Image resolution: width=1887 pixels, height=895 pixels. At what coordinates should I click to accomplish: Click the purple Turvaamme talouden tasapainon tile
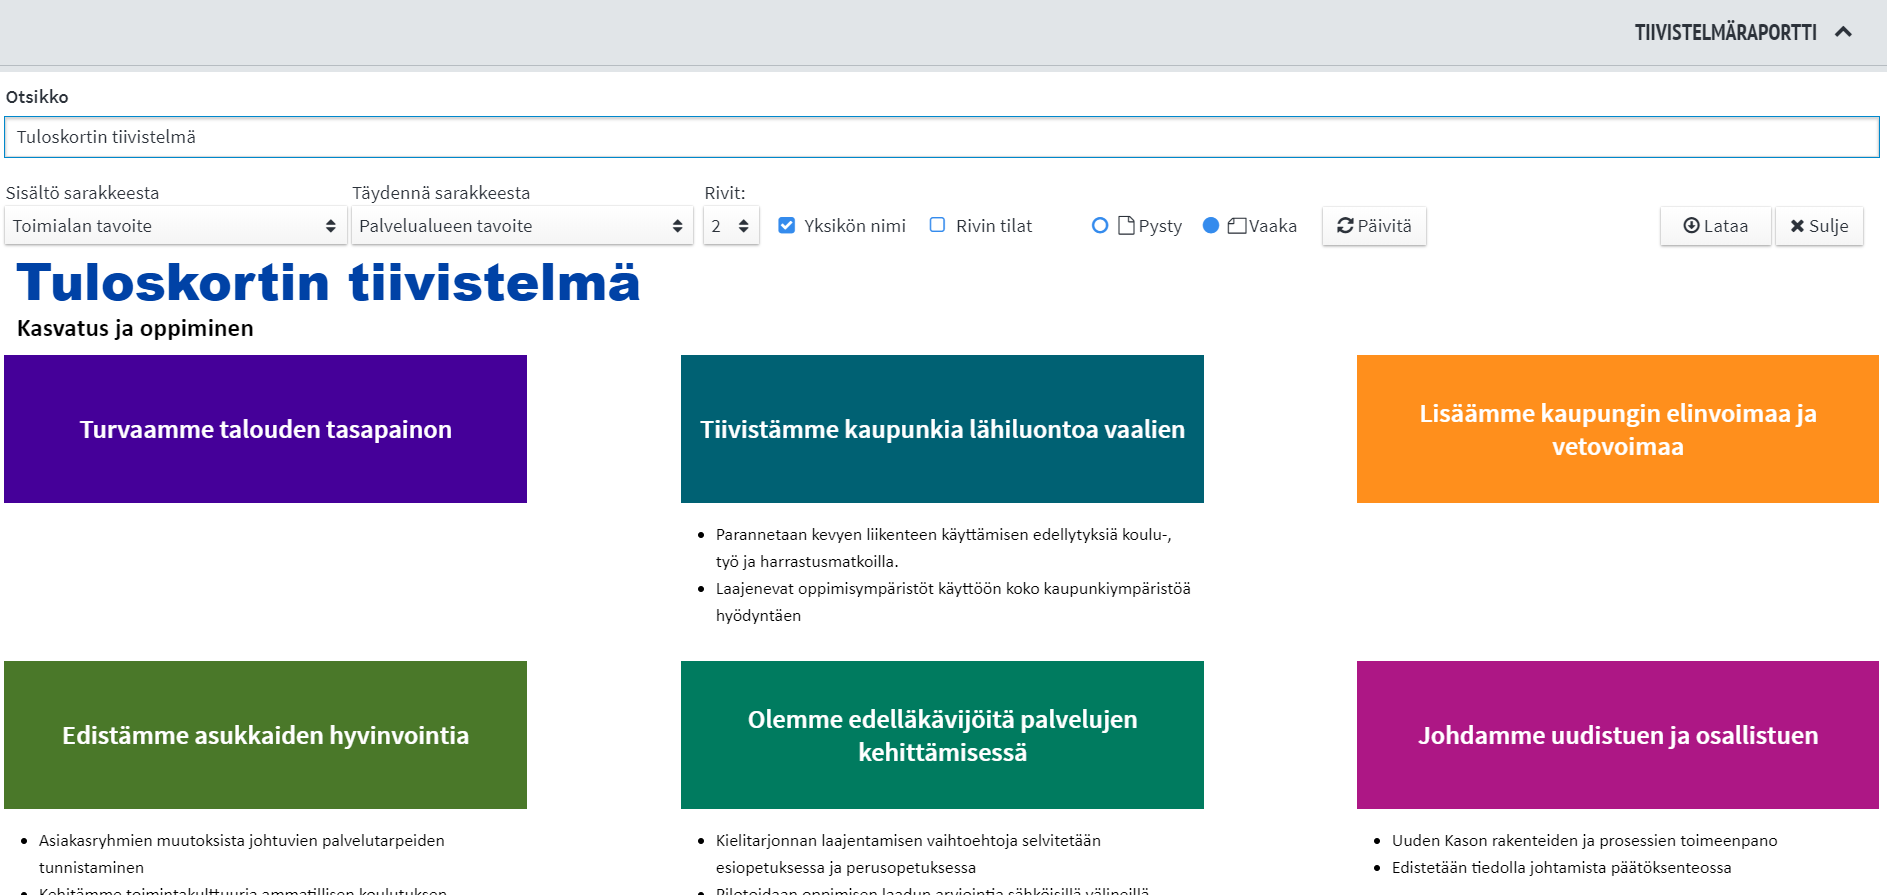point(265,429)
